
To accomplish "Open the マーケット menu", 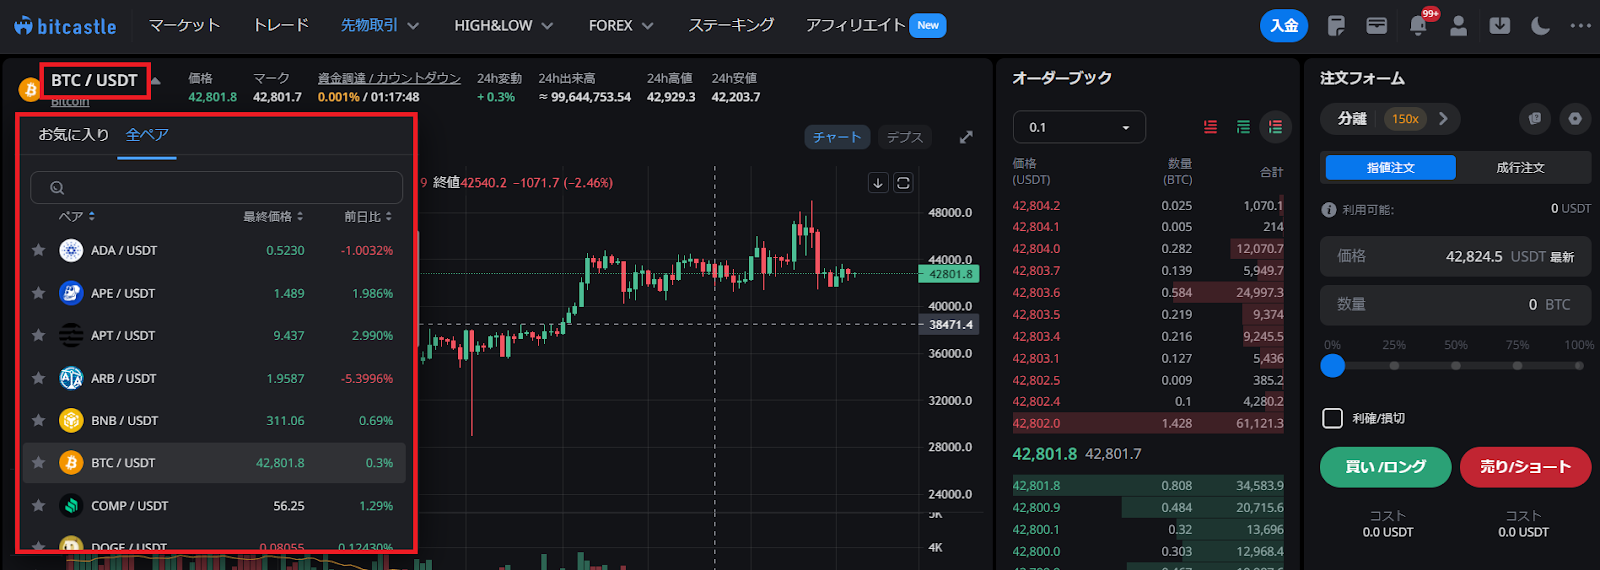I will (184, 25).
